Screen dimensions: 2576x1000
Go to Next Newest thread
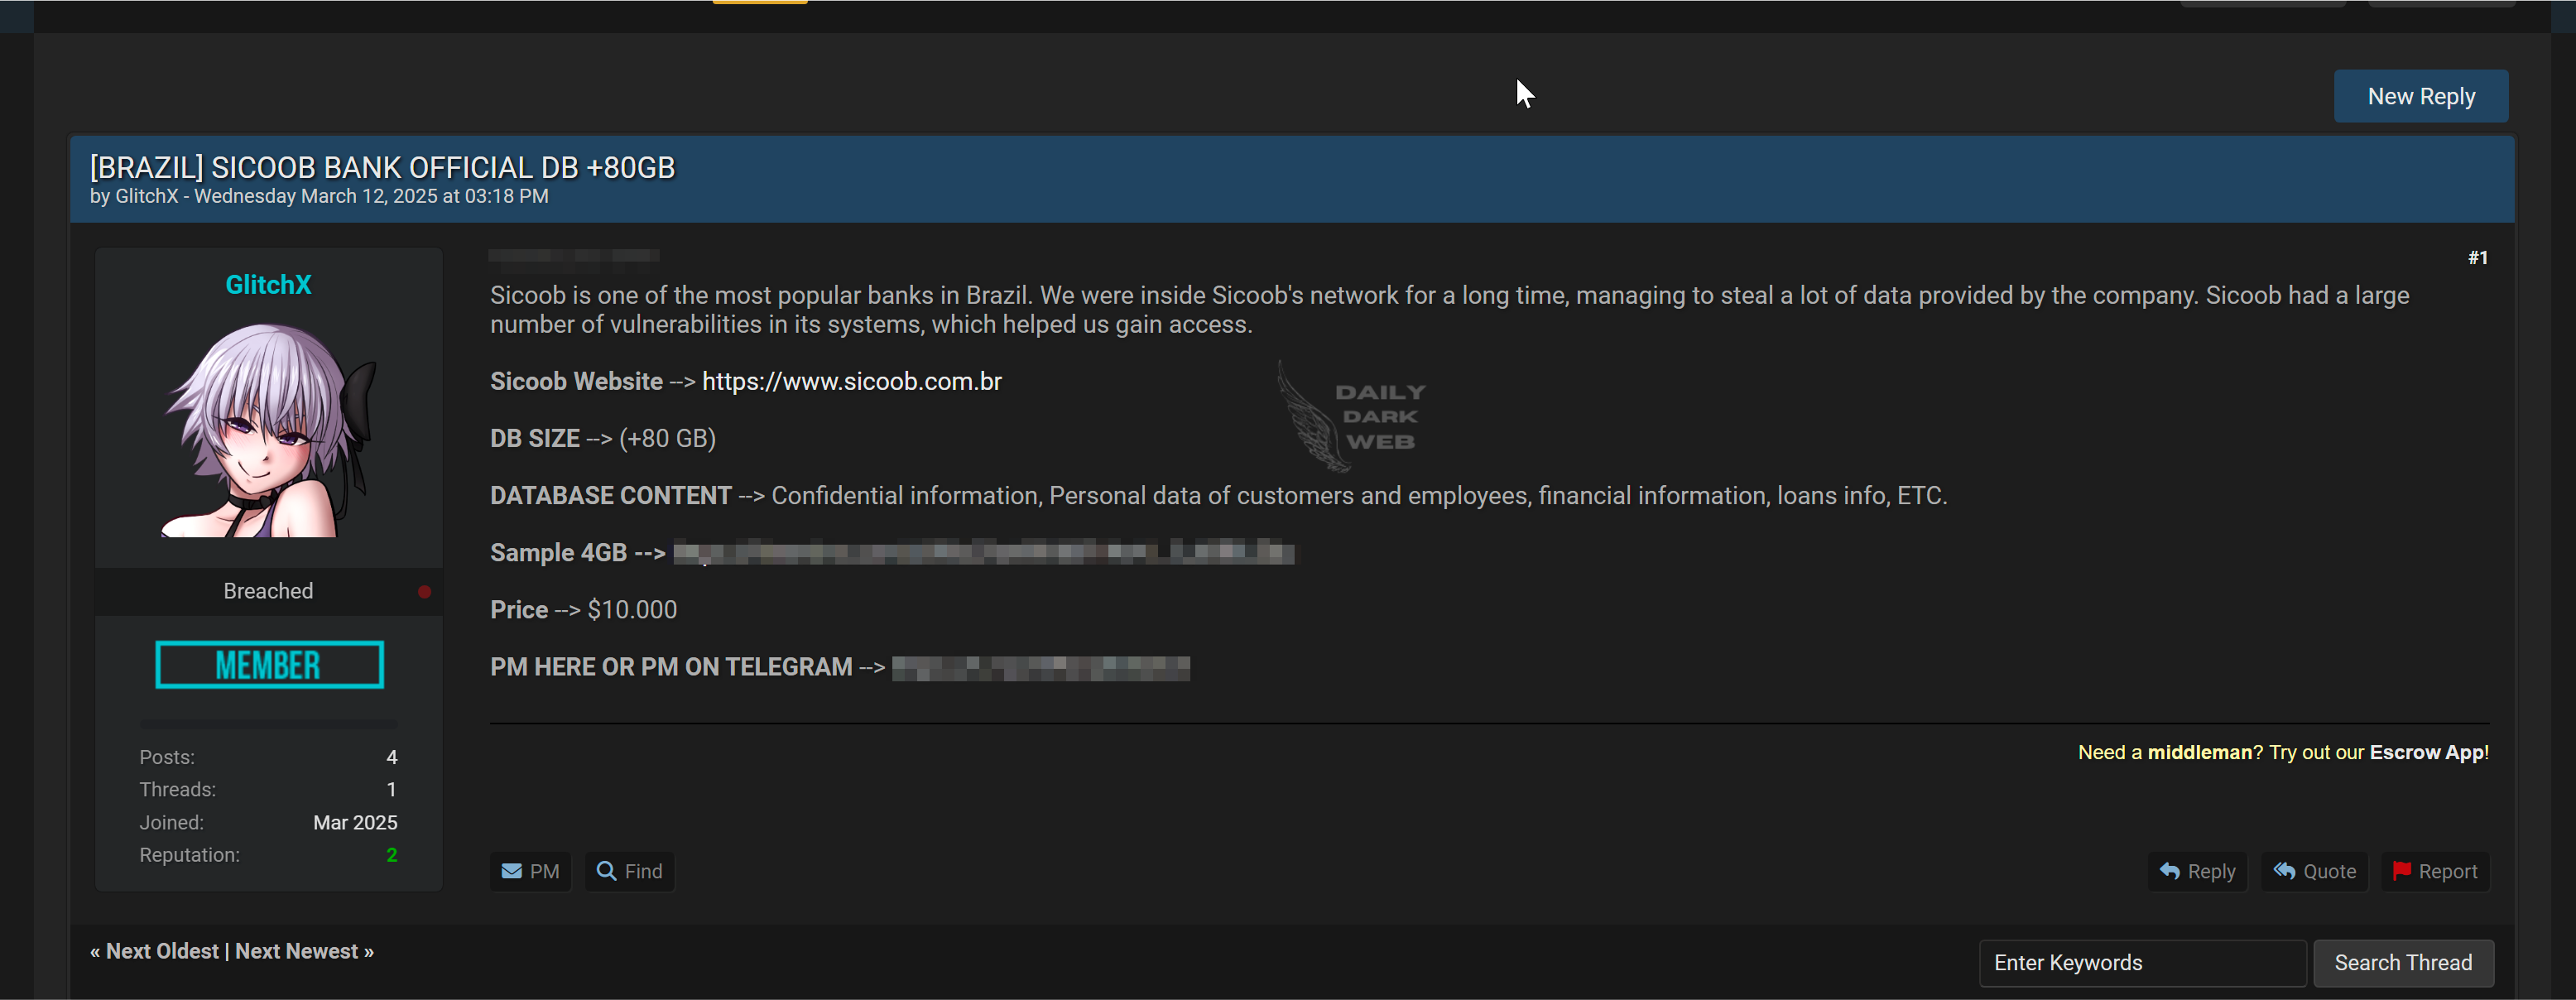tap(296, 951)
